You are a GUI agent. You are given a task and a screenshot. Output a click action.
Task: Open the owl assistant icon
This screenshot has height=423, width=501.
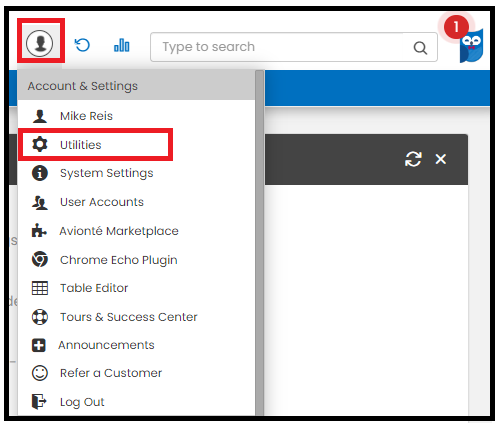pos(471,46)
